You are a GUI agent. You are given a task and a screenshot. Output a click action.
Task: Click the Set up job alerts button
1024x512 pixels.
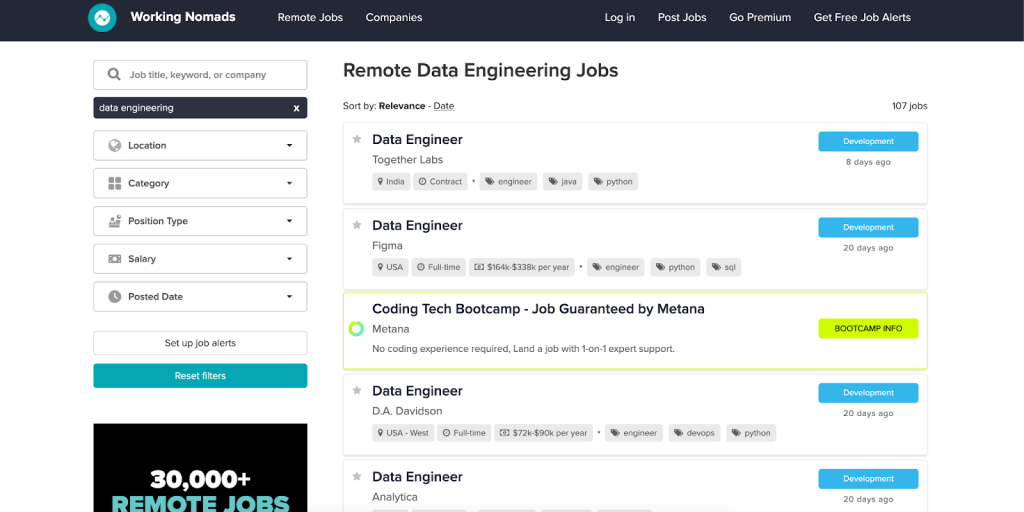200,343
